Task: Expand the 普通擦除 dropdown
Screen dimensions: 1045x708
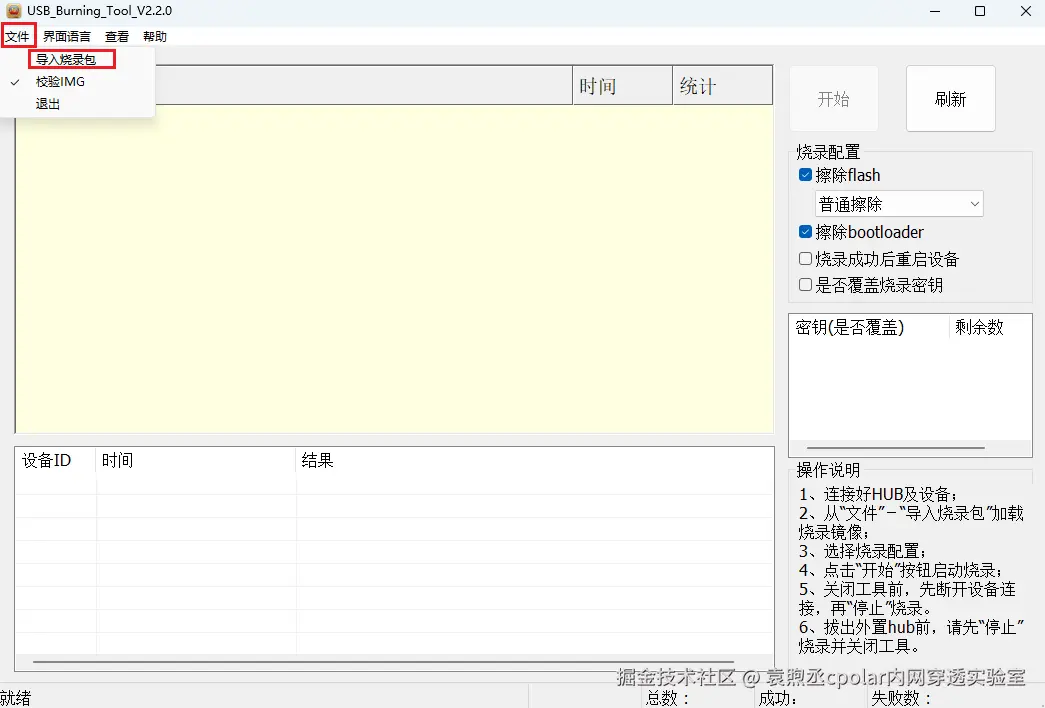Action: [x=899, y=204]
